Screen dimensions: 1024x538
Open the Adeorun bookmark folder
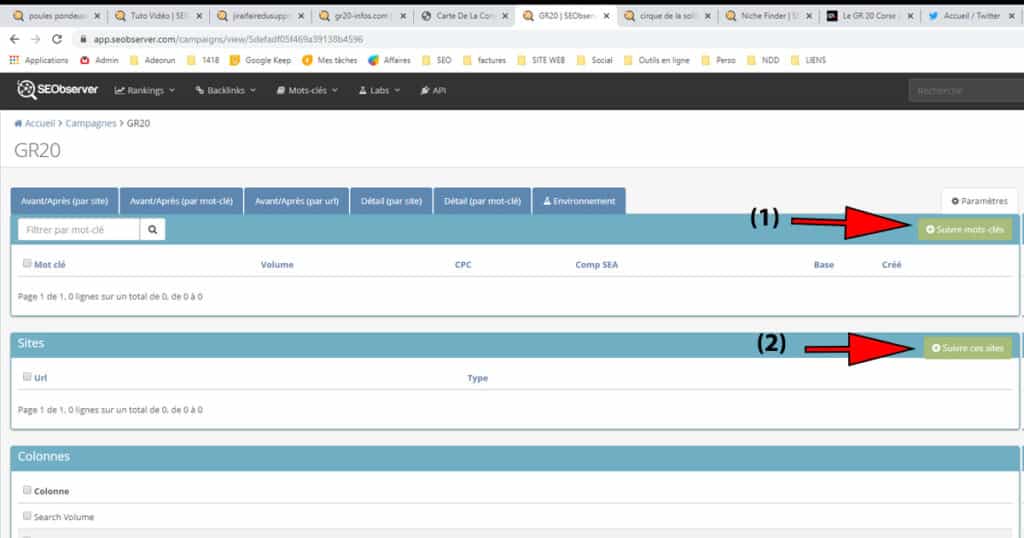153,60
